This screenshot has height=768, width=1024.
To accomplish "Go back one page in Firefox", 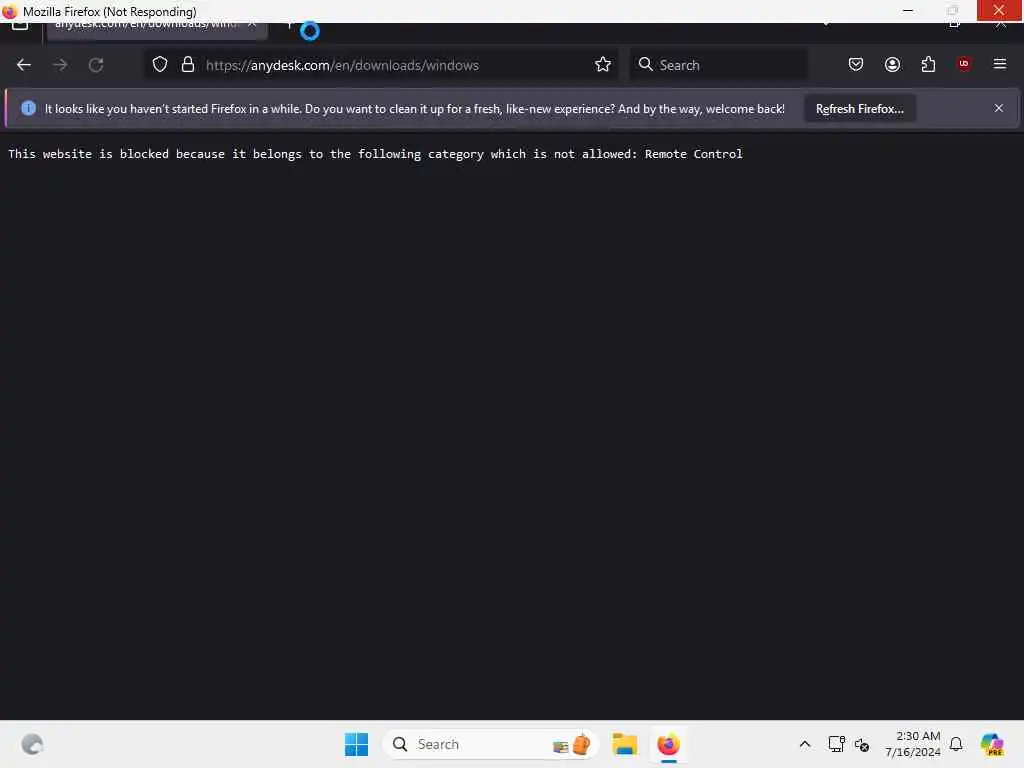I will click(x=24, y=65).
